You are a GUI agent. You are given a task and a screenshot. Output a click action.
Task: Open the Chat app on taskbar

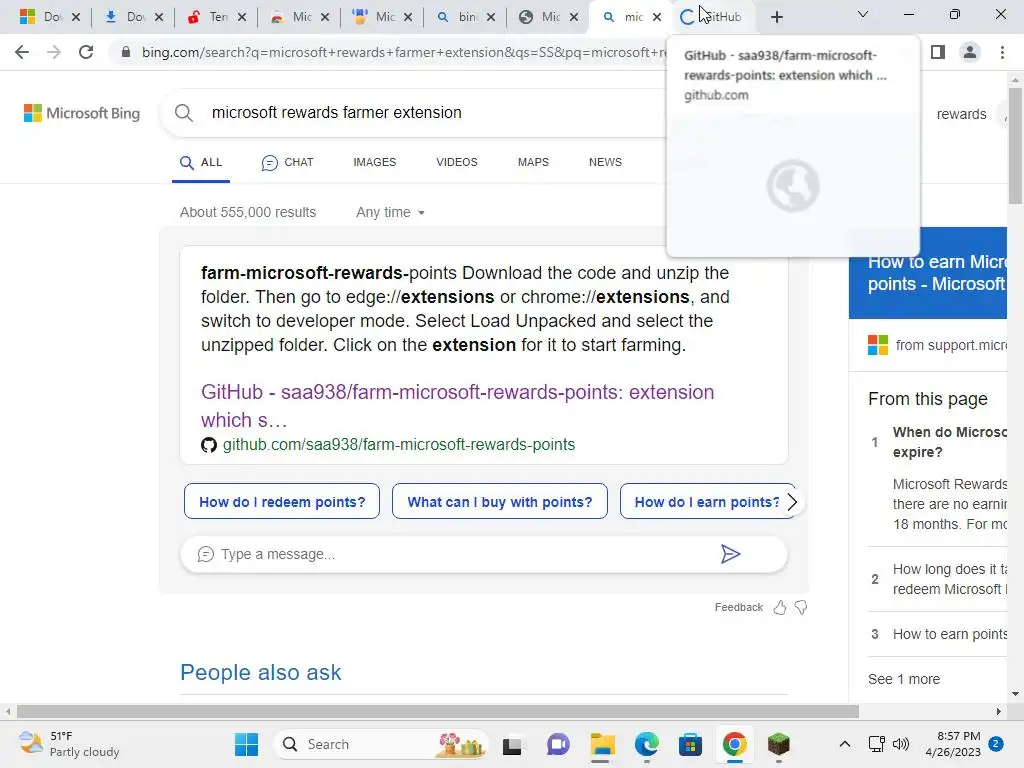(558, 744)
